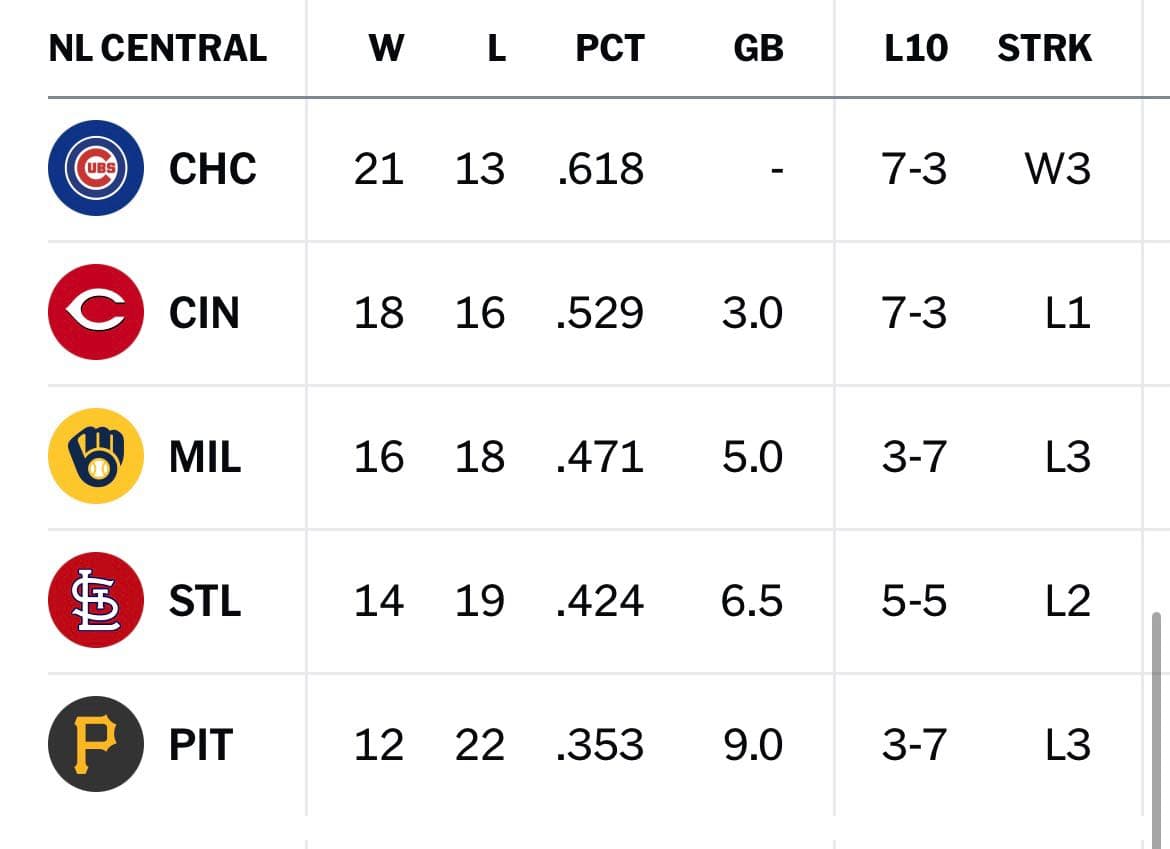
Task: Click the L10 column header
Action: pyautogui.click(x=915, y=48)
